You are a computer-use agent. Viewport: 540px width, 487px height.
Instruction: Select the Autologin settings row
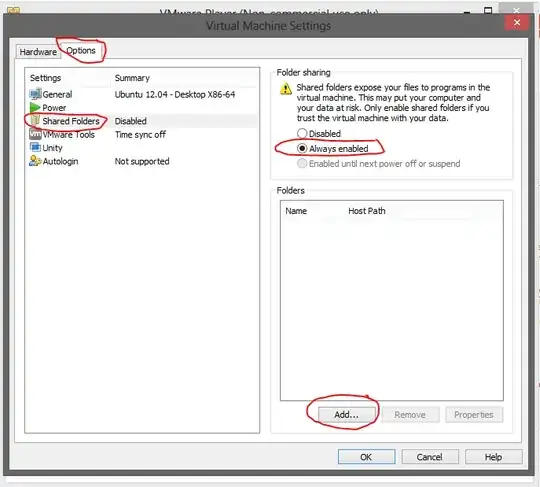pyautogui.click(x=142, y=161)
